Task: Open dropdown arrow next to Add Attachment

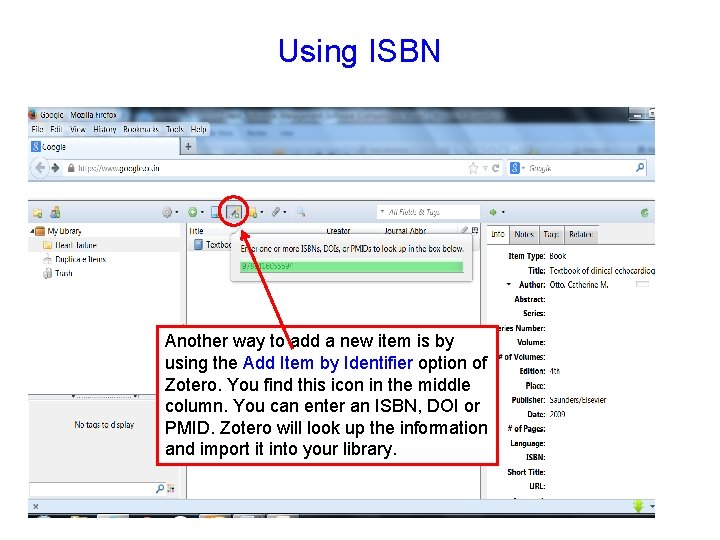Action: tap(285, 212)
